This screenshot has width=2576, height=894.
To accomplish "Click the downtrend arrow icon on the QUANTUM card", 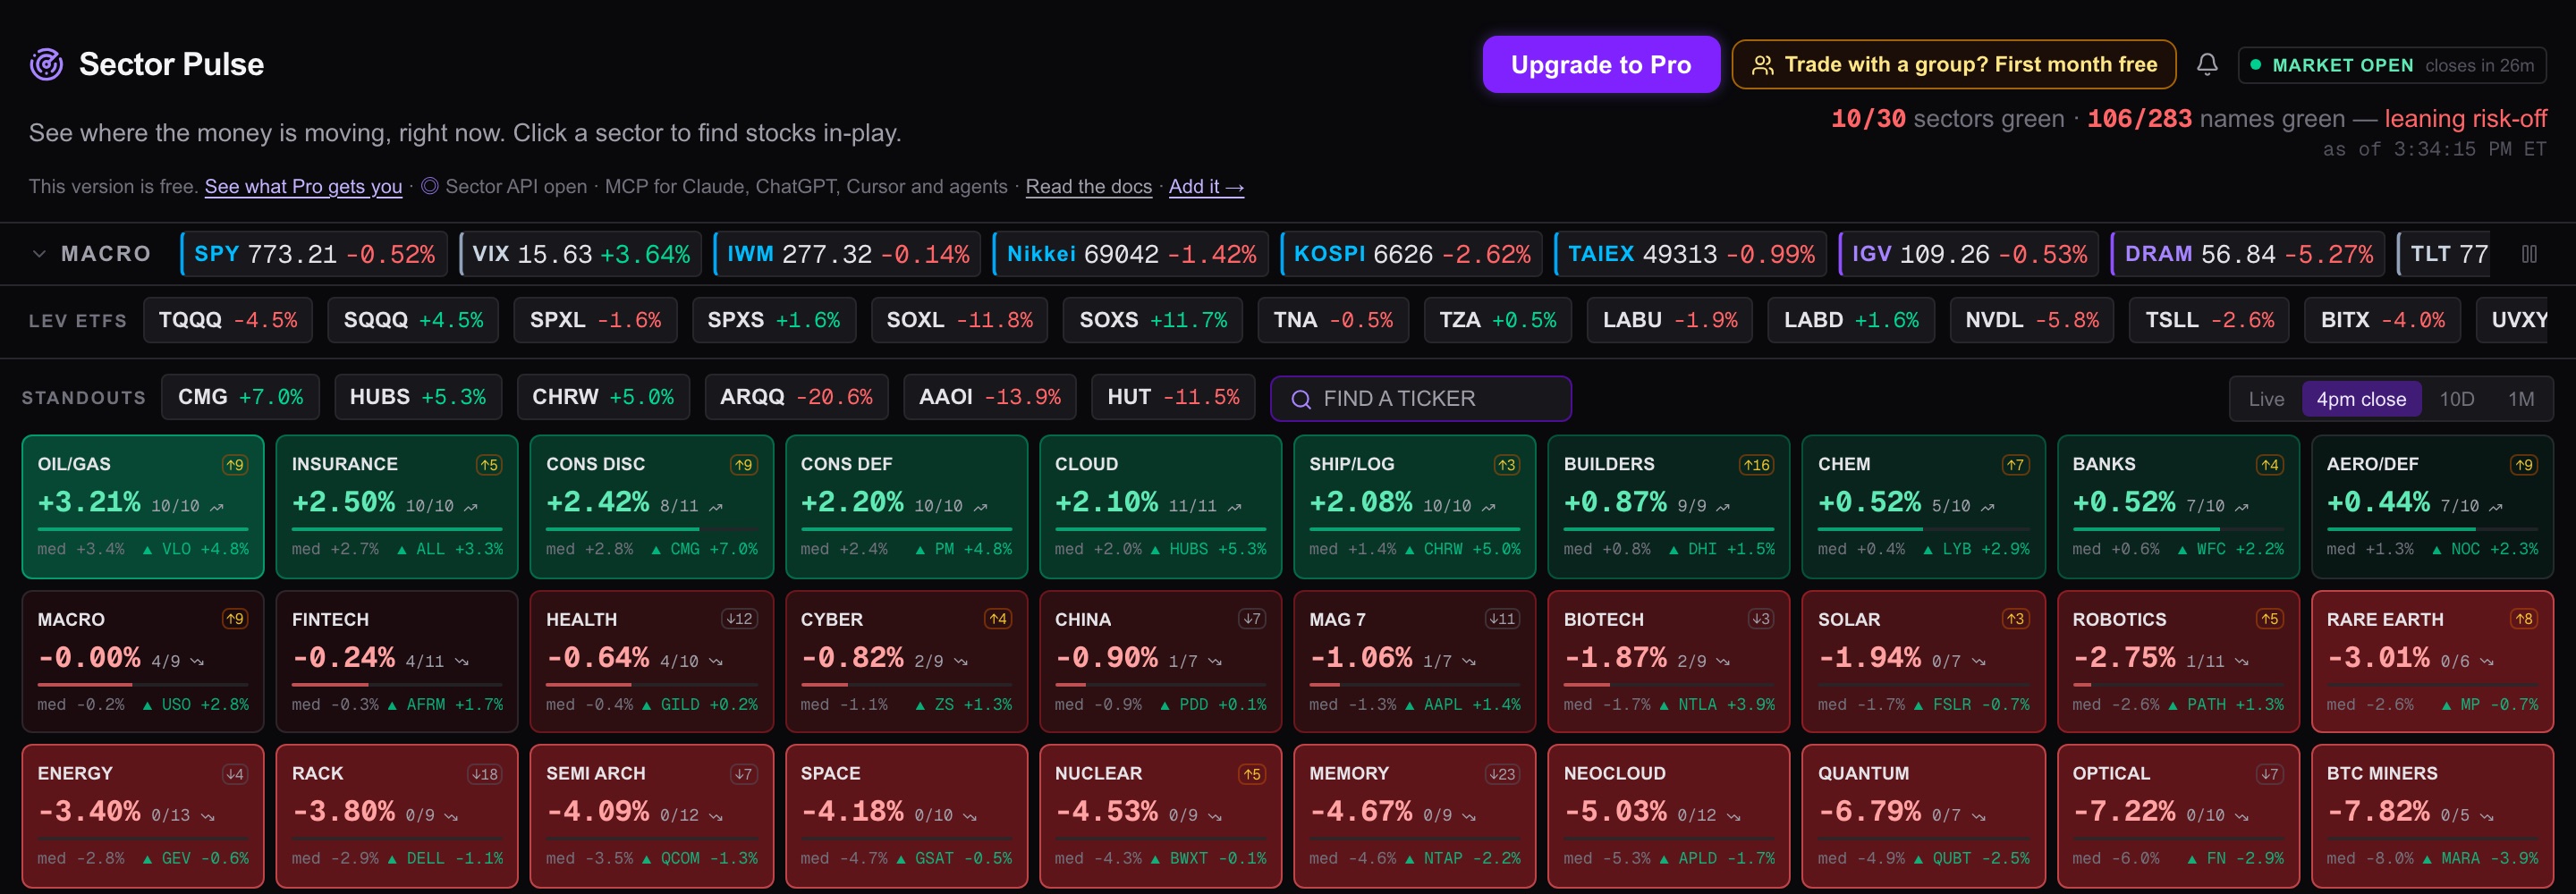I will tap(1979, 816).
